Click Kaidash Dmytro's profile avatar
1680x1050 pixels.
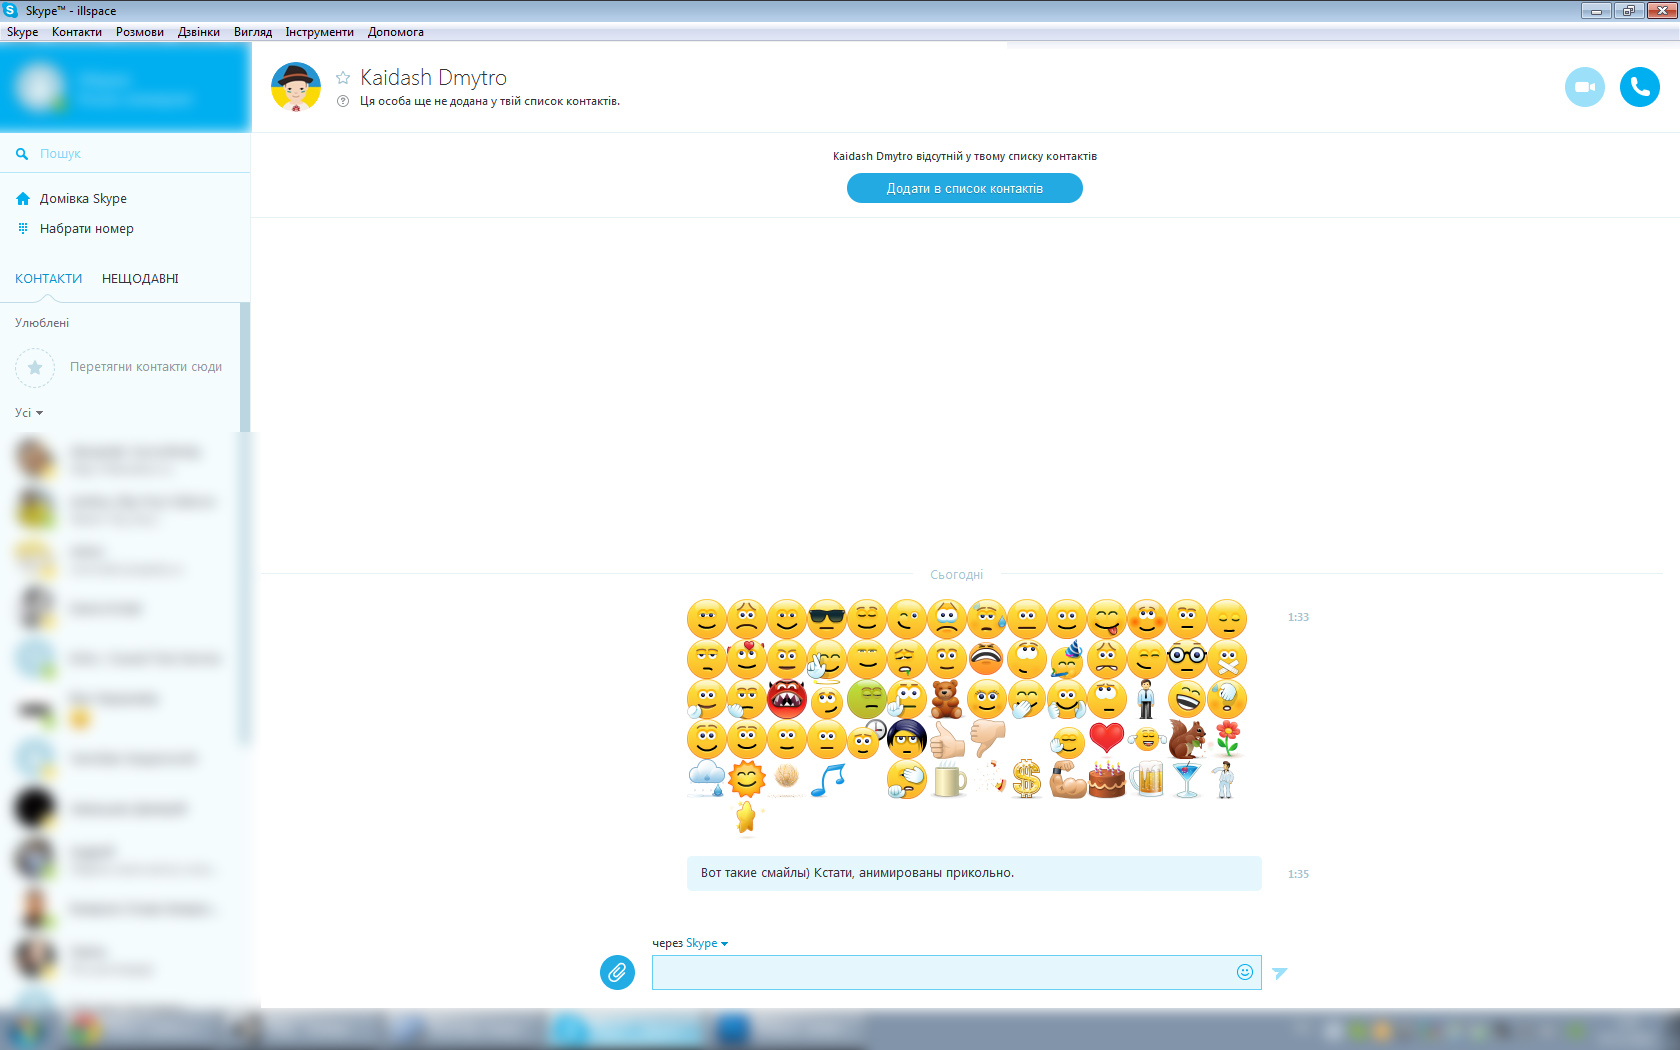[296, 87]
